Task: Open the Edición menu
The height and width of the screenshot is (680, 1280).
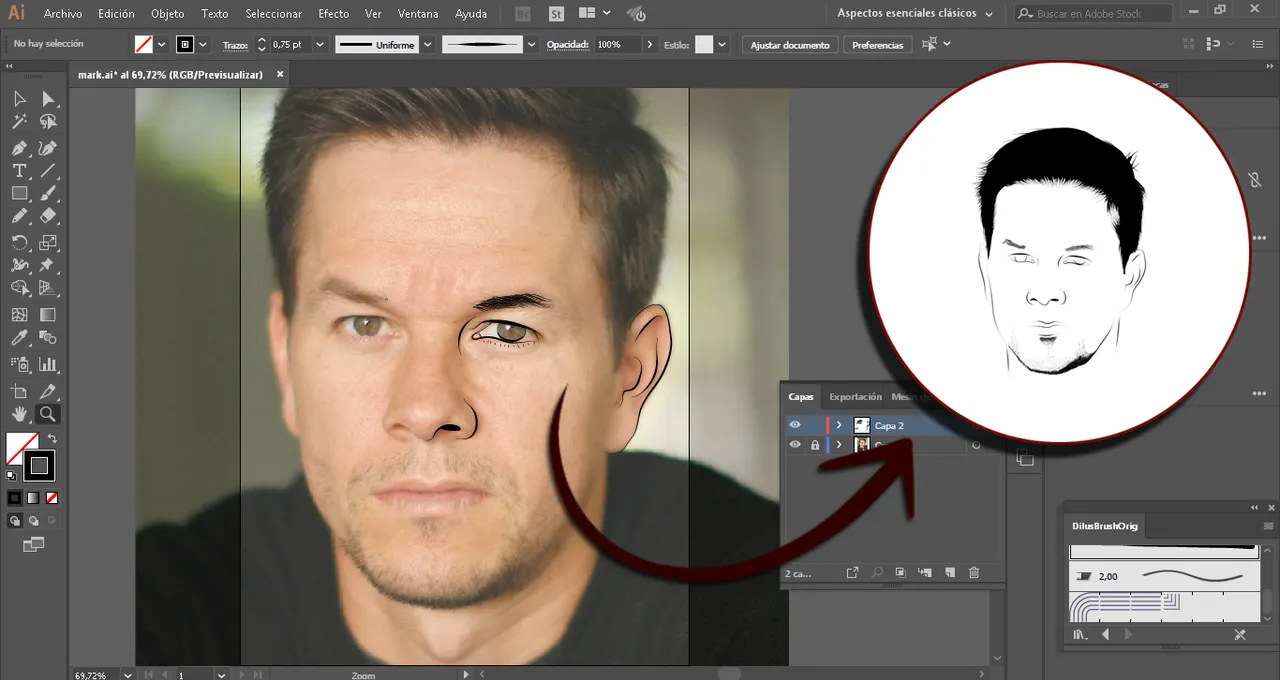Action: (116, 14)
